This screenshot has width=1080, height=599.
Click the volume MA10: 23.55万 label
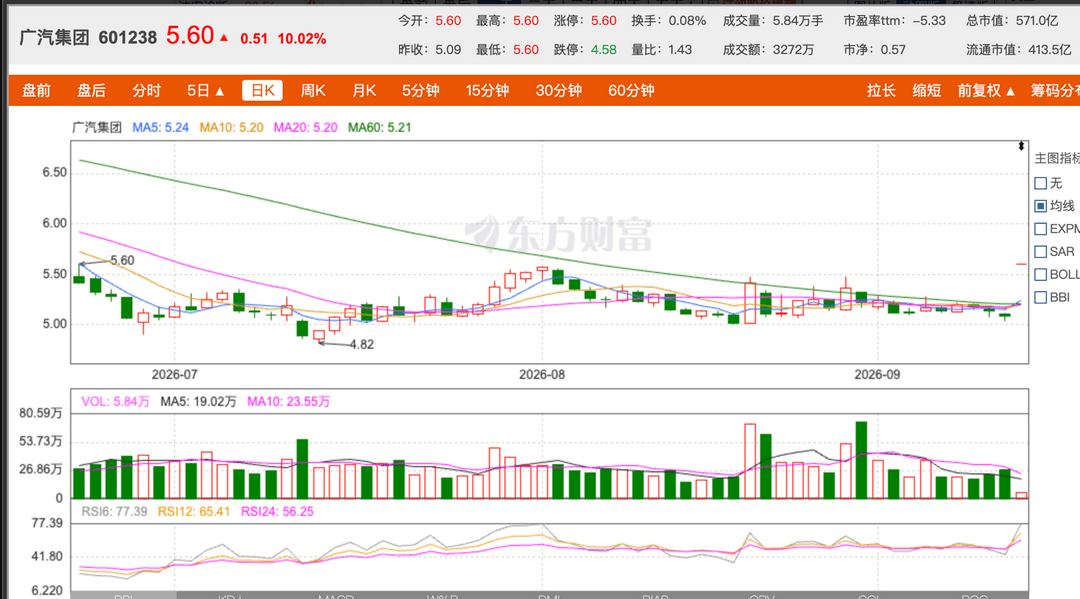(288, 401)
